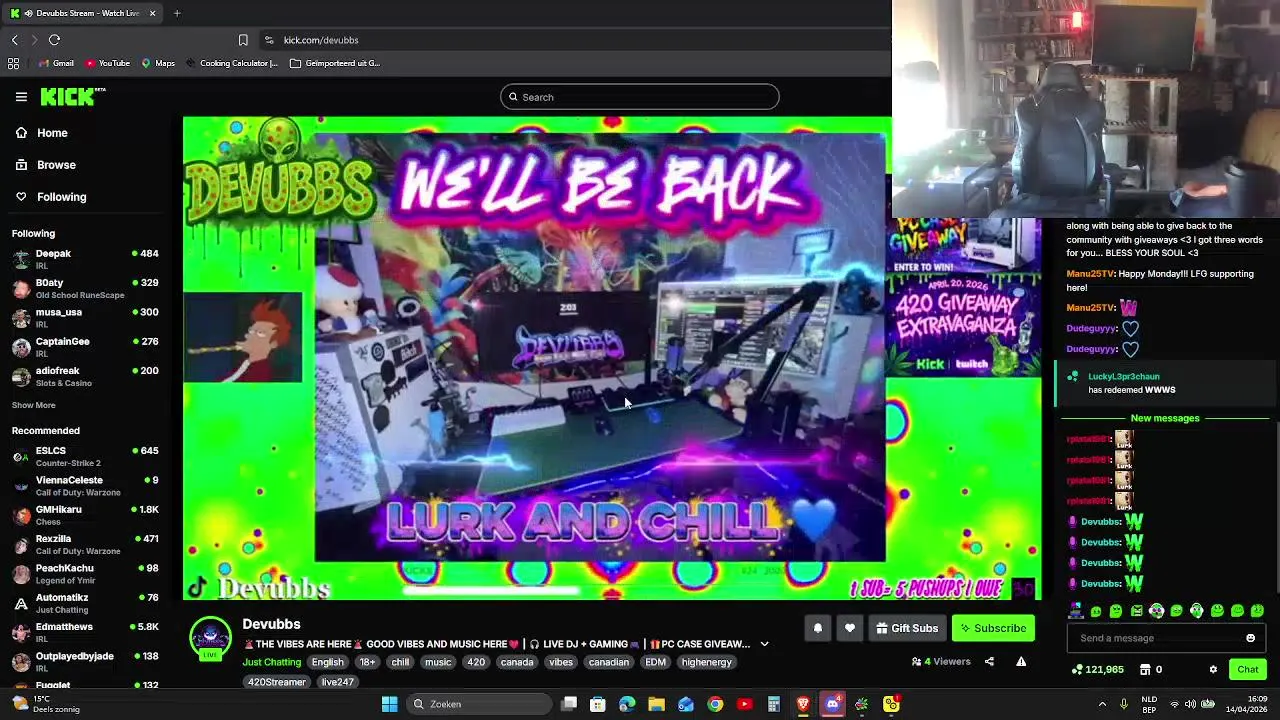Image resolution: width=1280 pixels, height=720 pixels.
Task: Open the emoji picker in chat
Action: coord(1250,638)
